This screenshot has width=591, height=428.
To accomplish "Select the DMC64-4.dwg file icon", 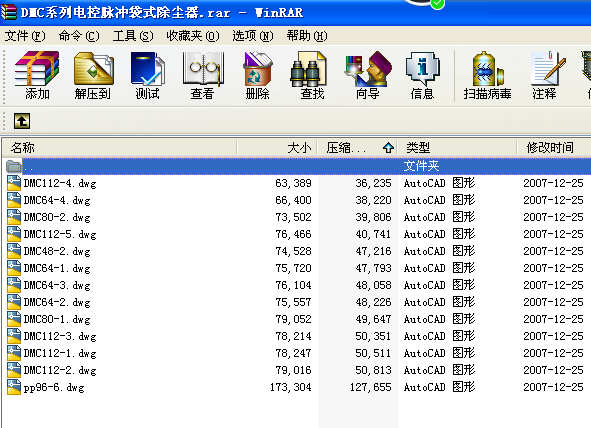I will click(x=14, y=200).
